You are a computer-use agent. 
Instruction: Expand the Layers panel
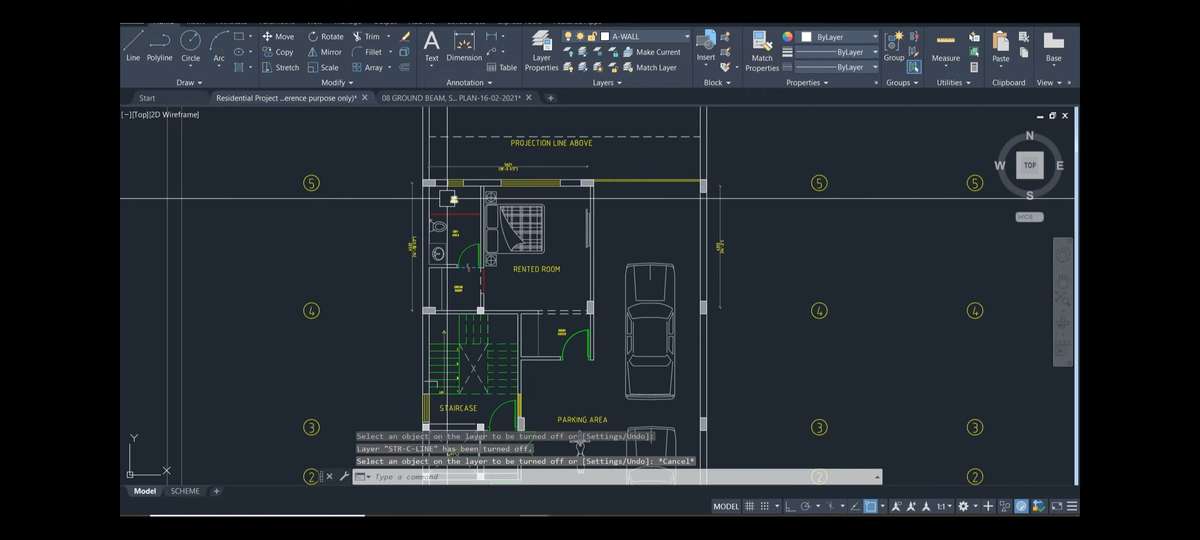pyautogui.click(x=607, y=83)
